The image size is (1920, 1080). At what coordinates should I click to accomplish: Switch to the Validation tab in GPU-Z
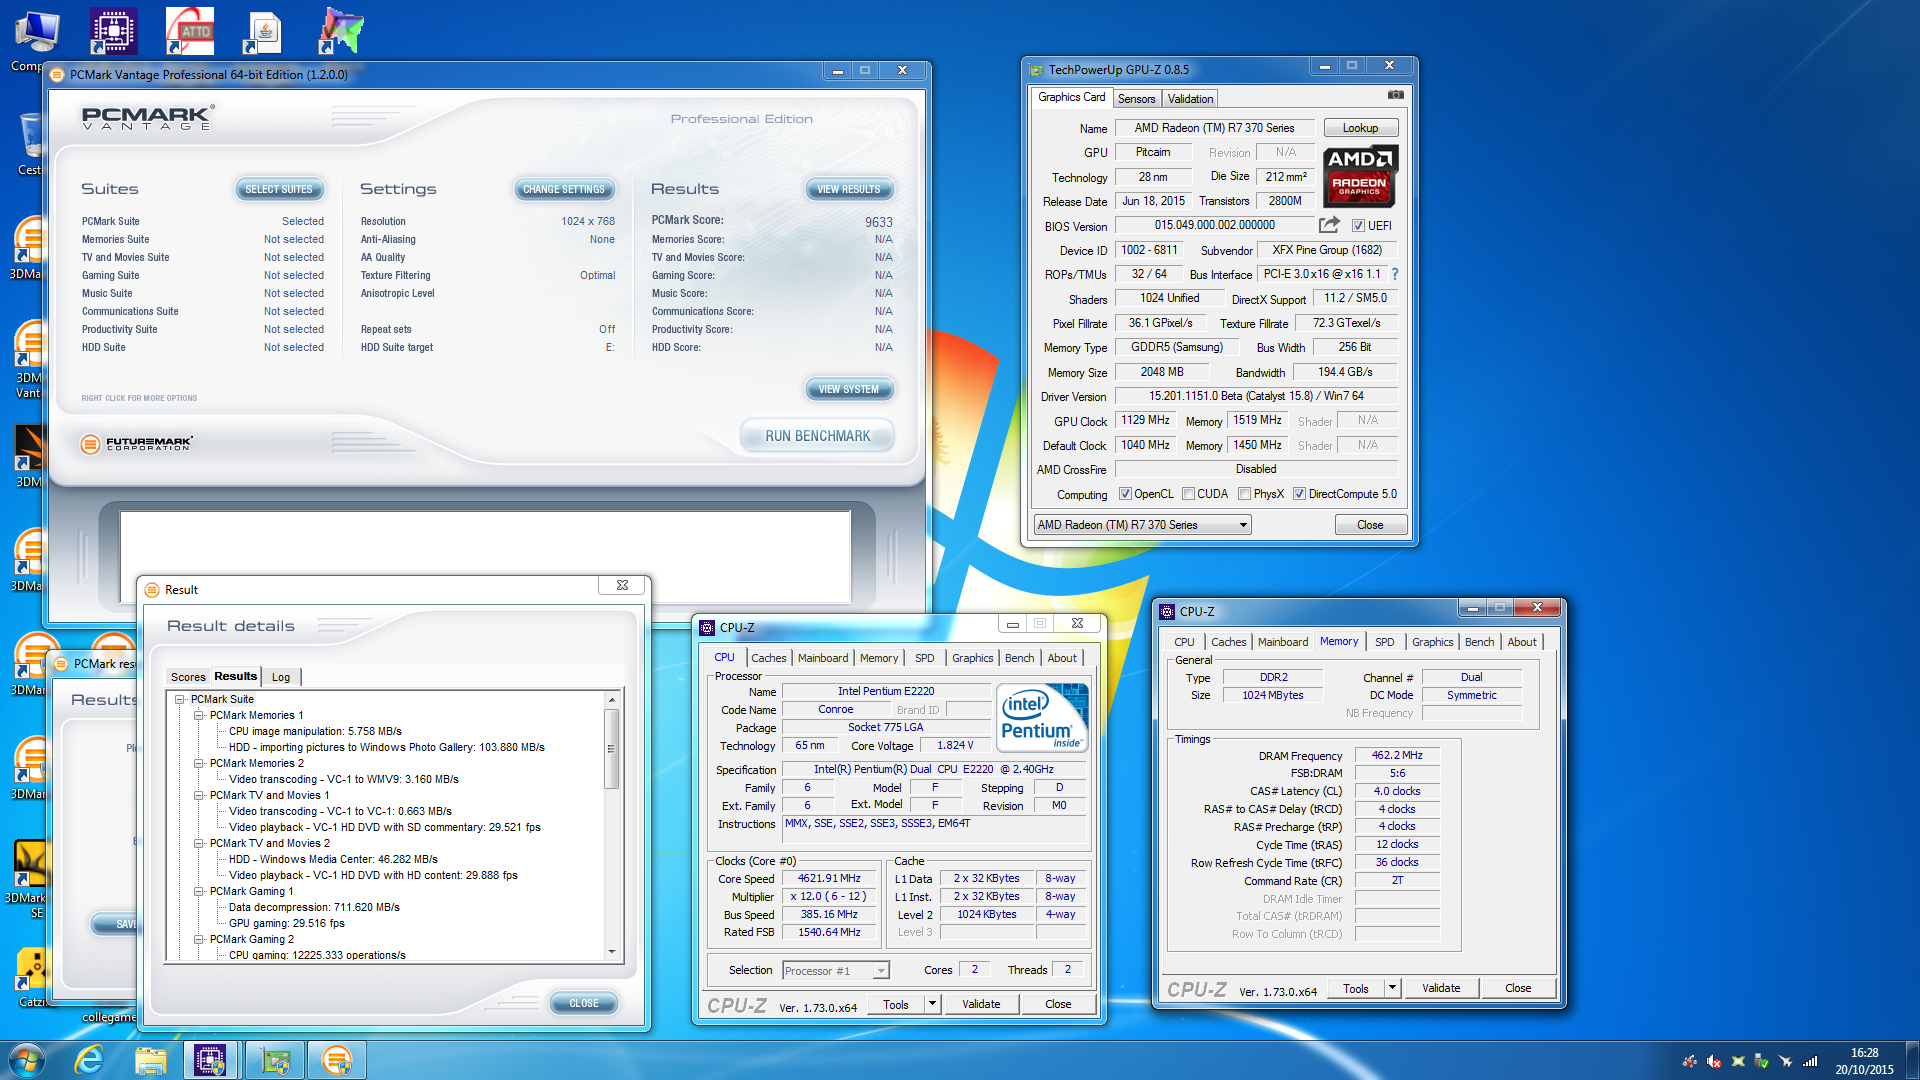1190,99
